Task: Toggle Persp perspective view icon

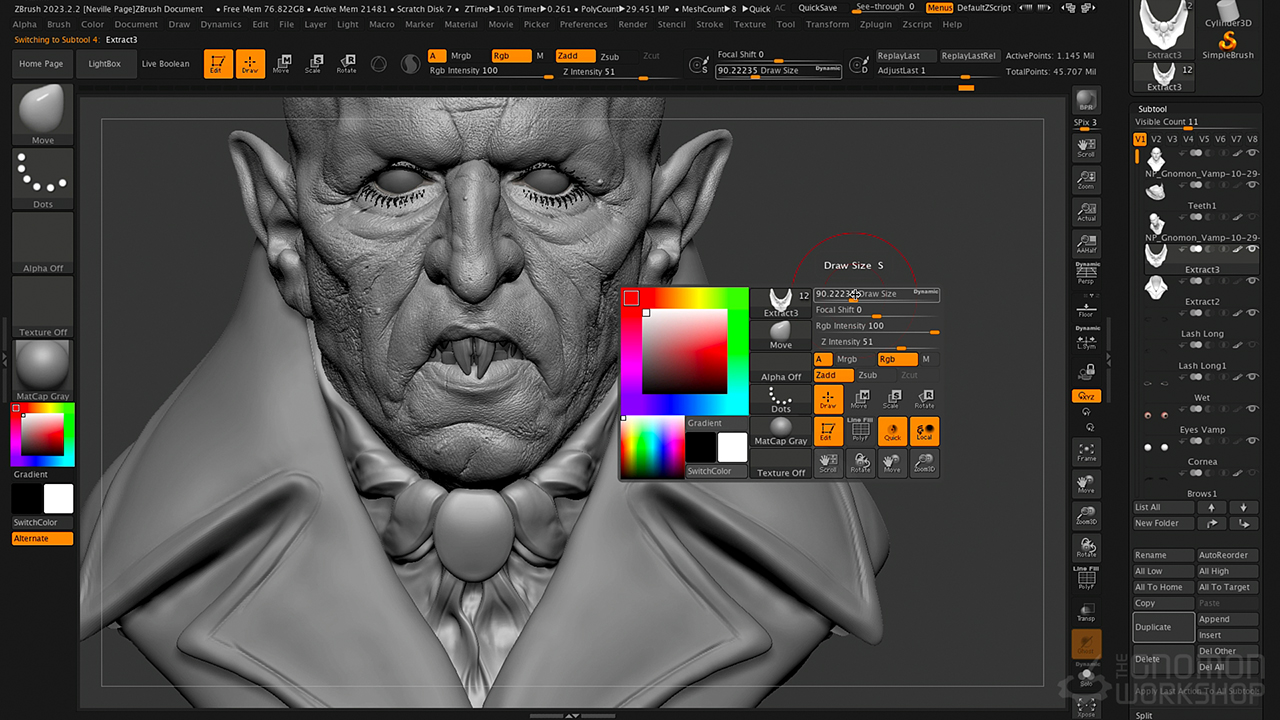Action: click(1086, 274)
